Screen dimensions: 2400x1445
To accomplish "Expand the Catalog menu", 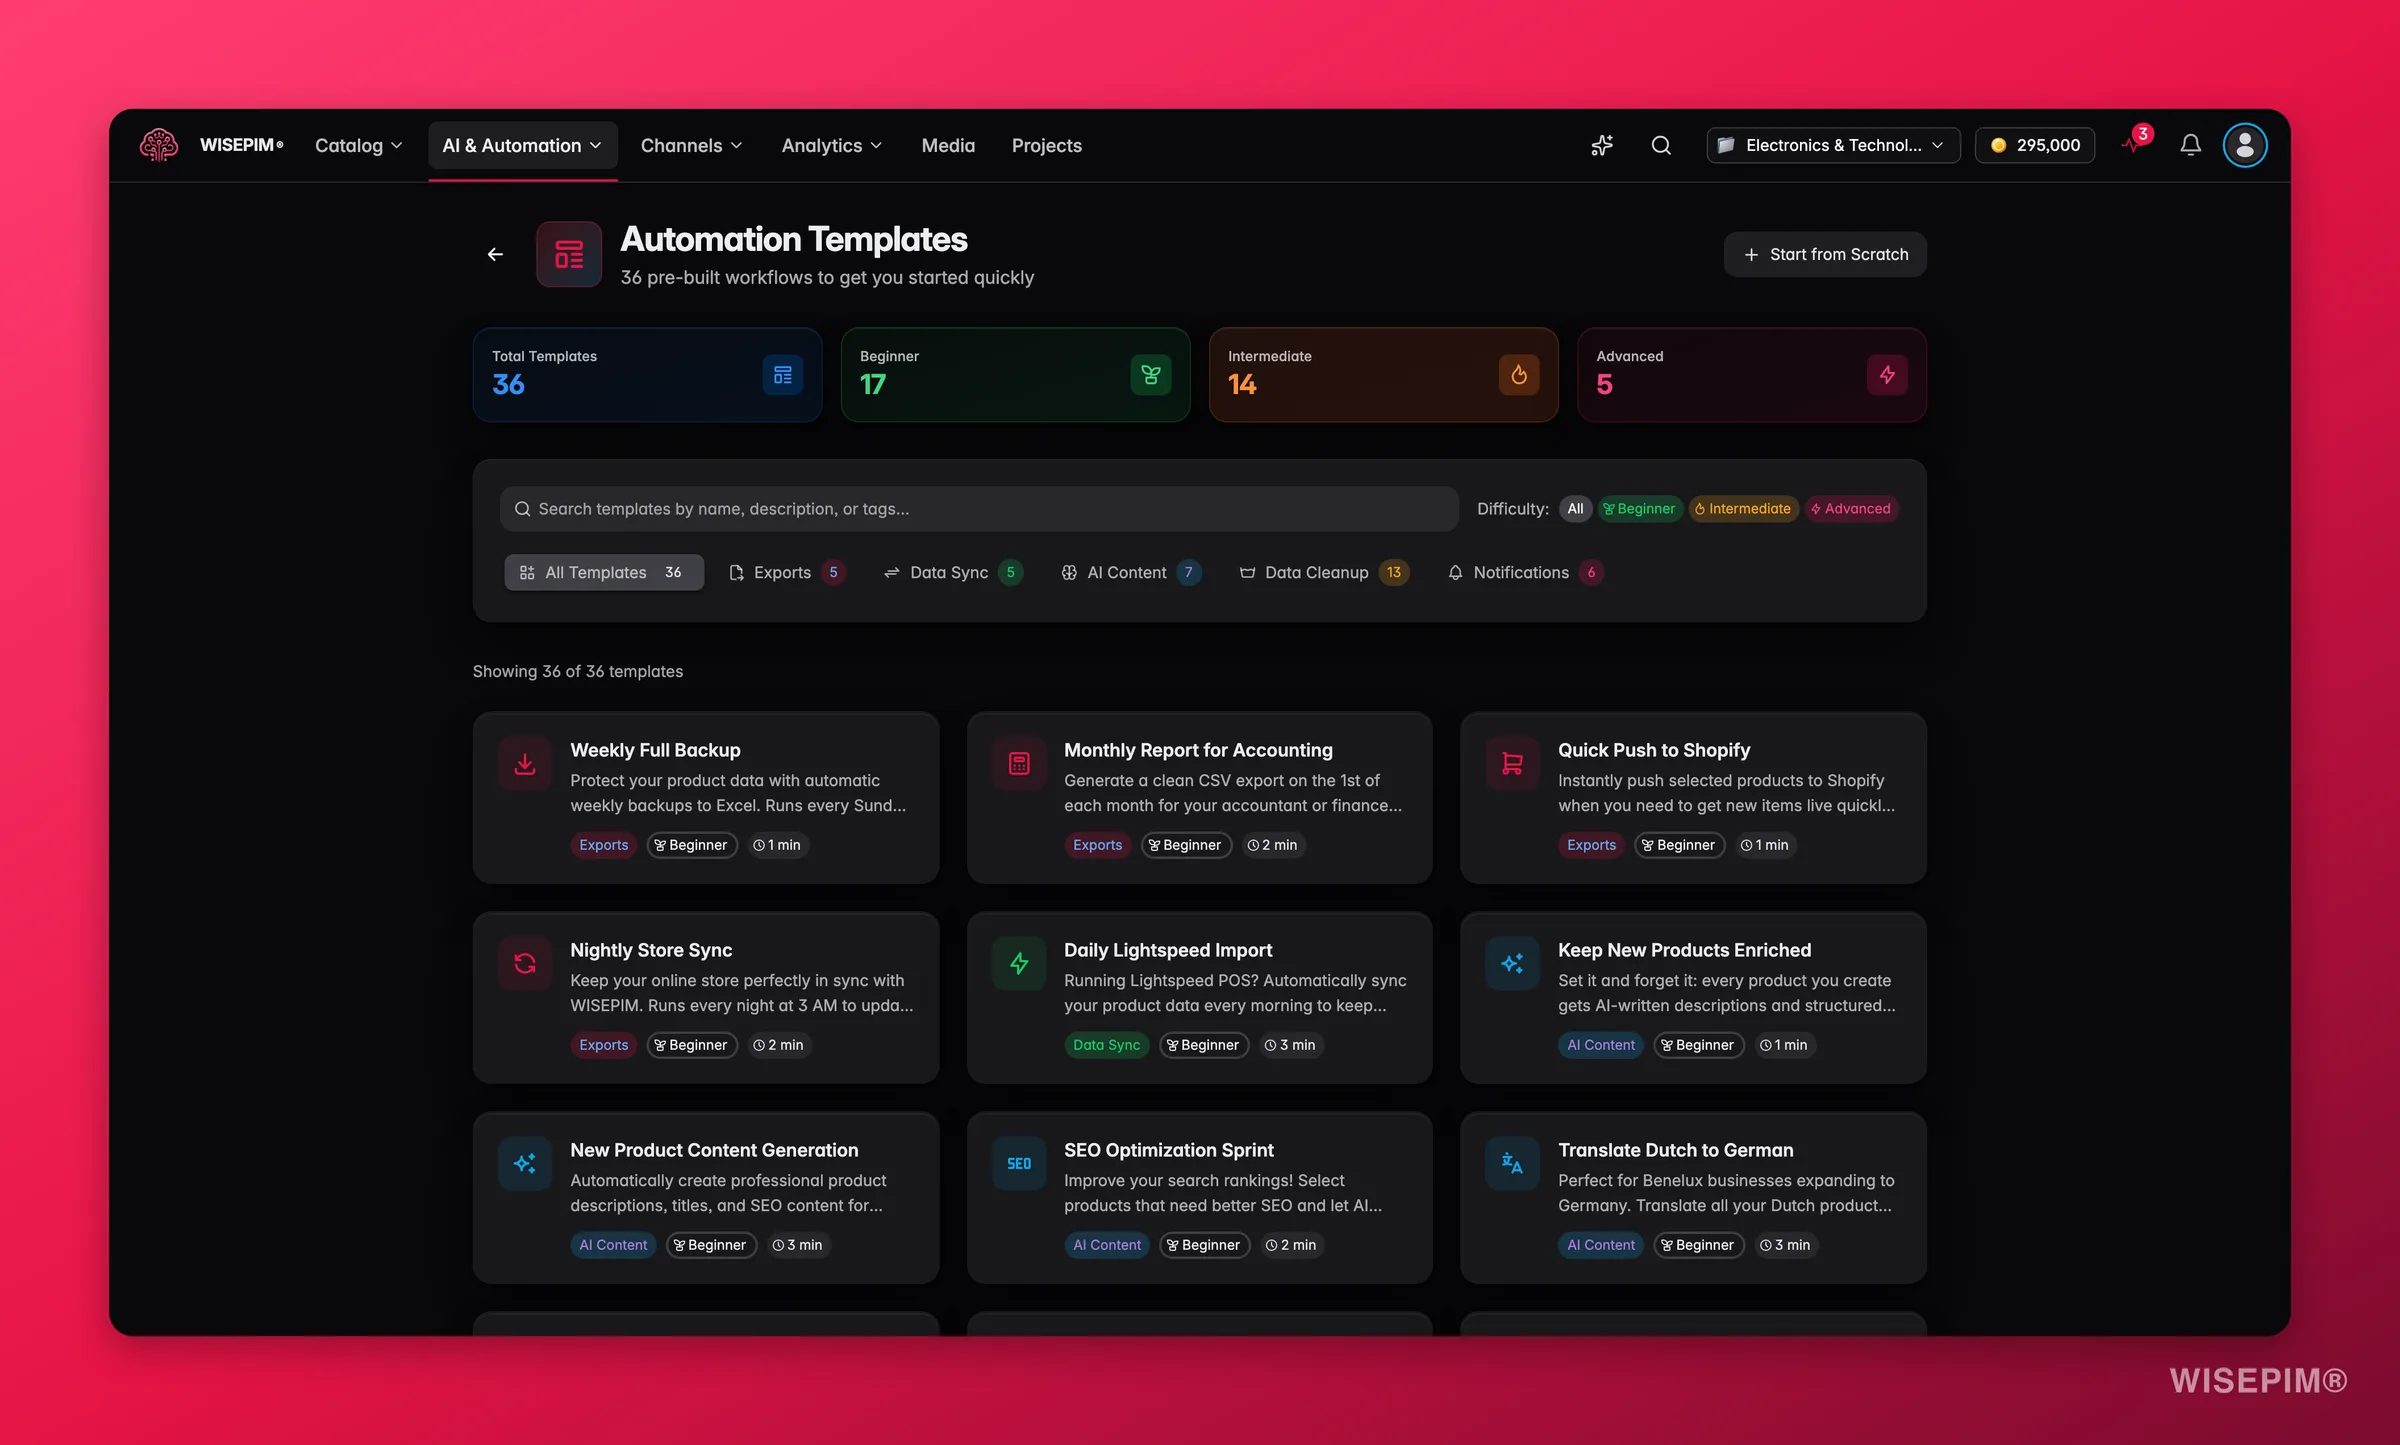I will [358, 146].
